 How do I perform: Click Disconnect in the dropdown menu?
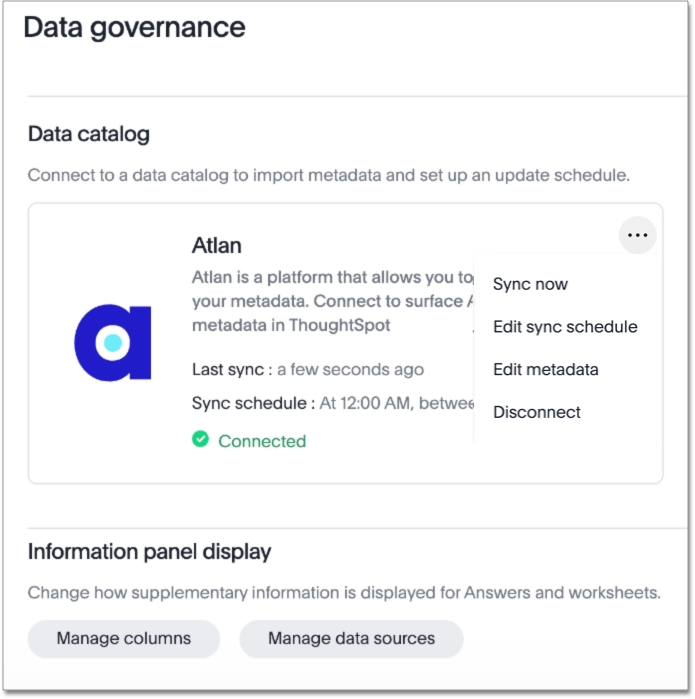[536, 412]
